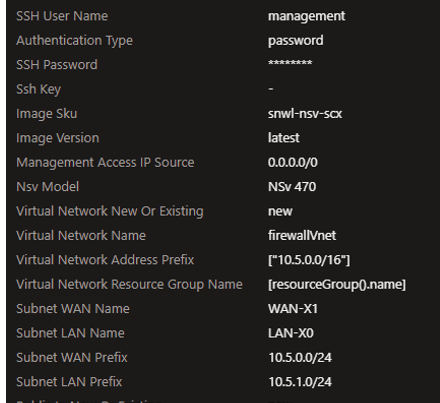440x403 pixels.
Task: Select the ["10.5.0.0/16"] value
Action: pos(309,260)
